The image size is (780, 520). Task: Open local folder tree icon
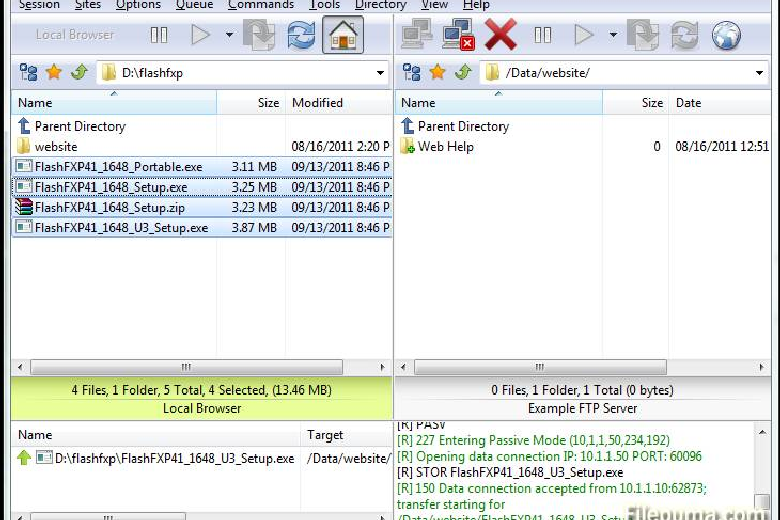28,73
